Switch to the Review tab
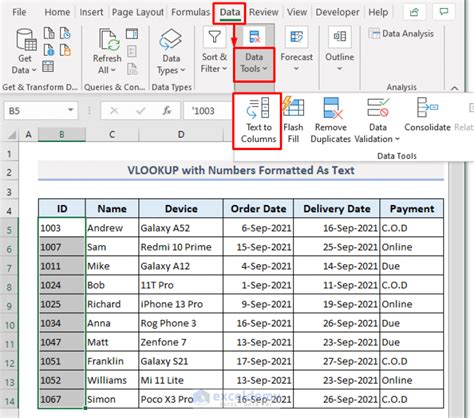Screen dimensions: 474x418 pyautogui.click(x=263, y=12)
